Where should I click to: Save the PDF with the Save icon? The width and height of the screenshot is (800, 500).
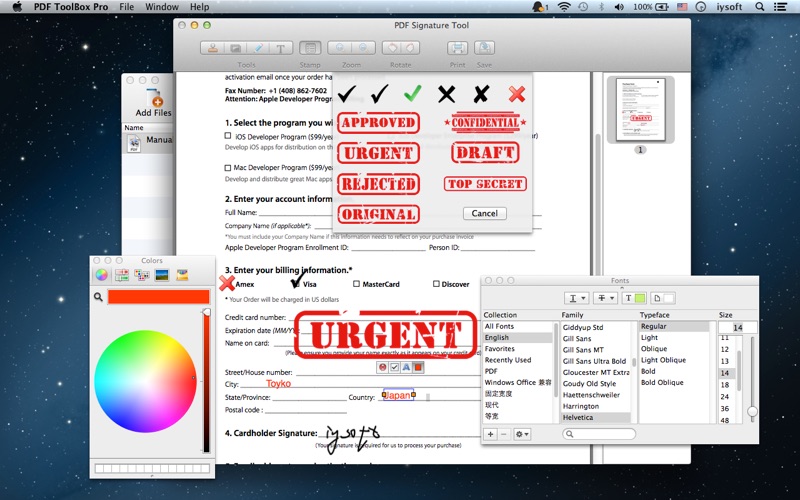[x=484, y=48]
